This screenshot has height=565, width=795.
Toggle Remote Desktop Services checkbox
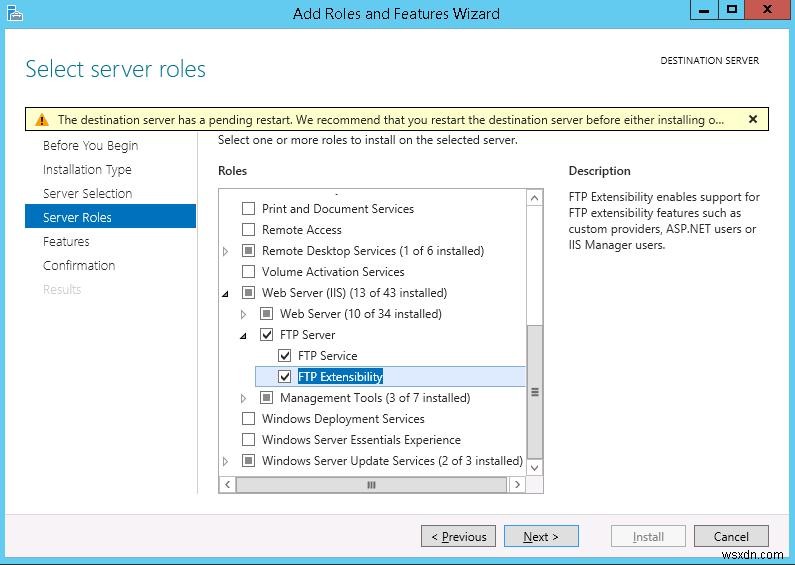(x=248, y=251)
